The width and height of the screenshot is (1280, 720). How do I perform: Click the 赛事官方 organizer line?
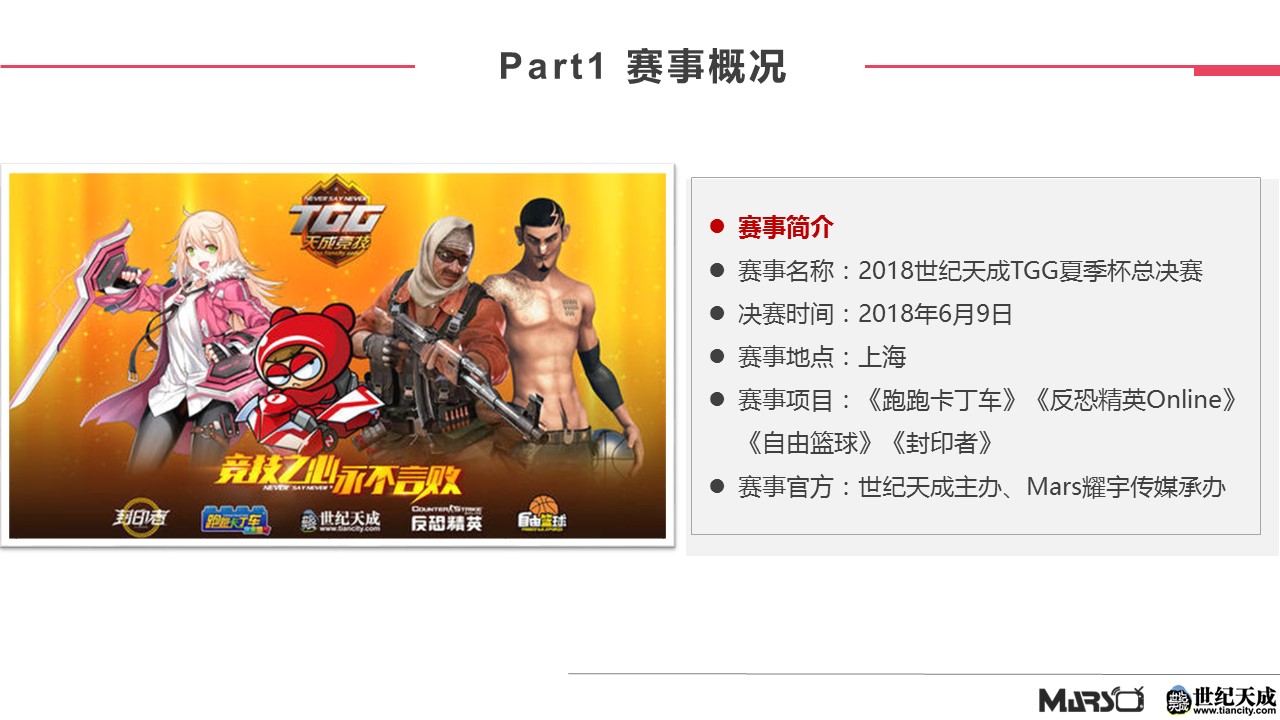(x=982, y=488)
